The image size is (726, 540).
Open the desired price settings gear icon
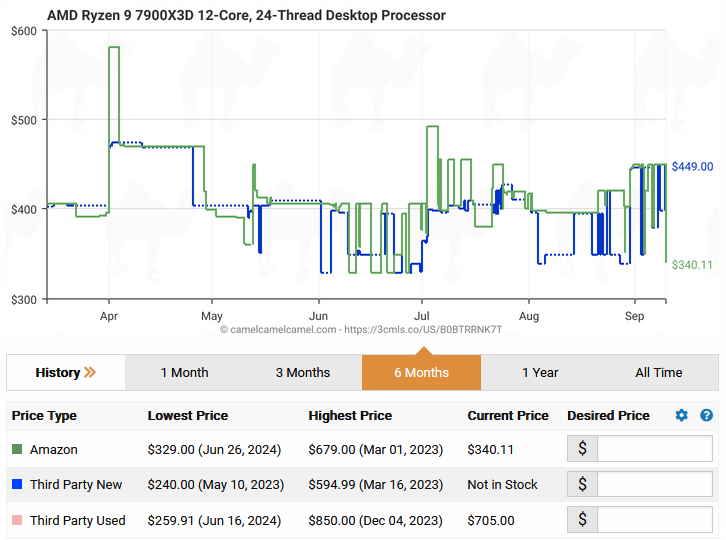682,415
